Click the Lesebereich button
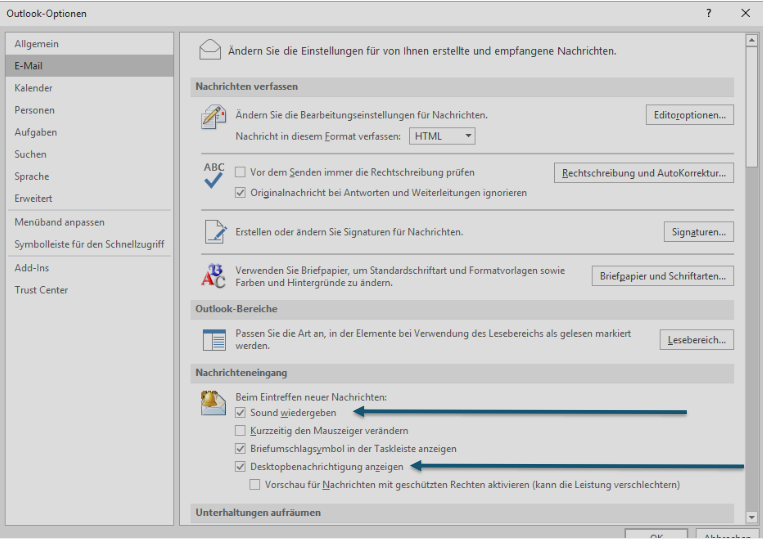The width and height of the screenshot is (763, 539). coord(696,340)
